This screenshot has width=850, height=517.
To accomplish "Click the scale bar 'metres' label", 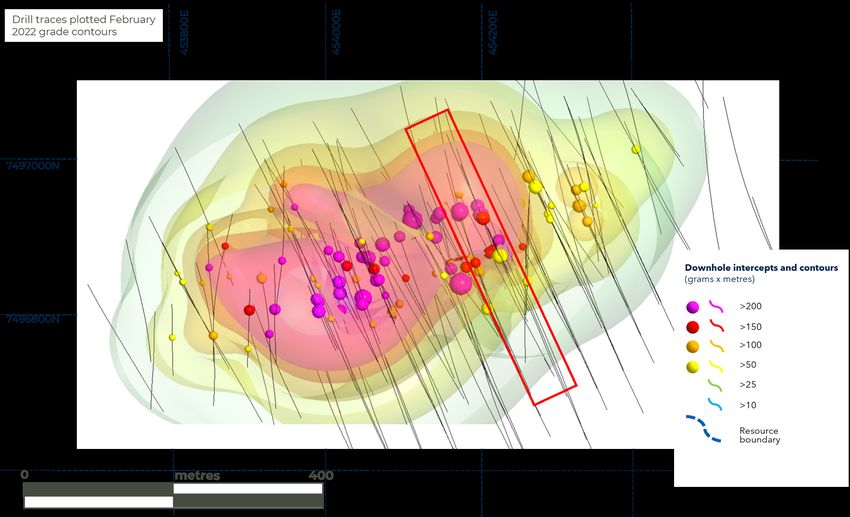I will pos(197,476).
